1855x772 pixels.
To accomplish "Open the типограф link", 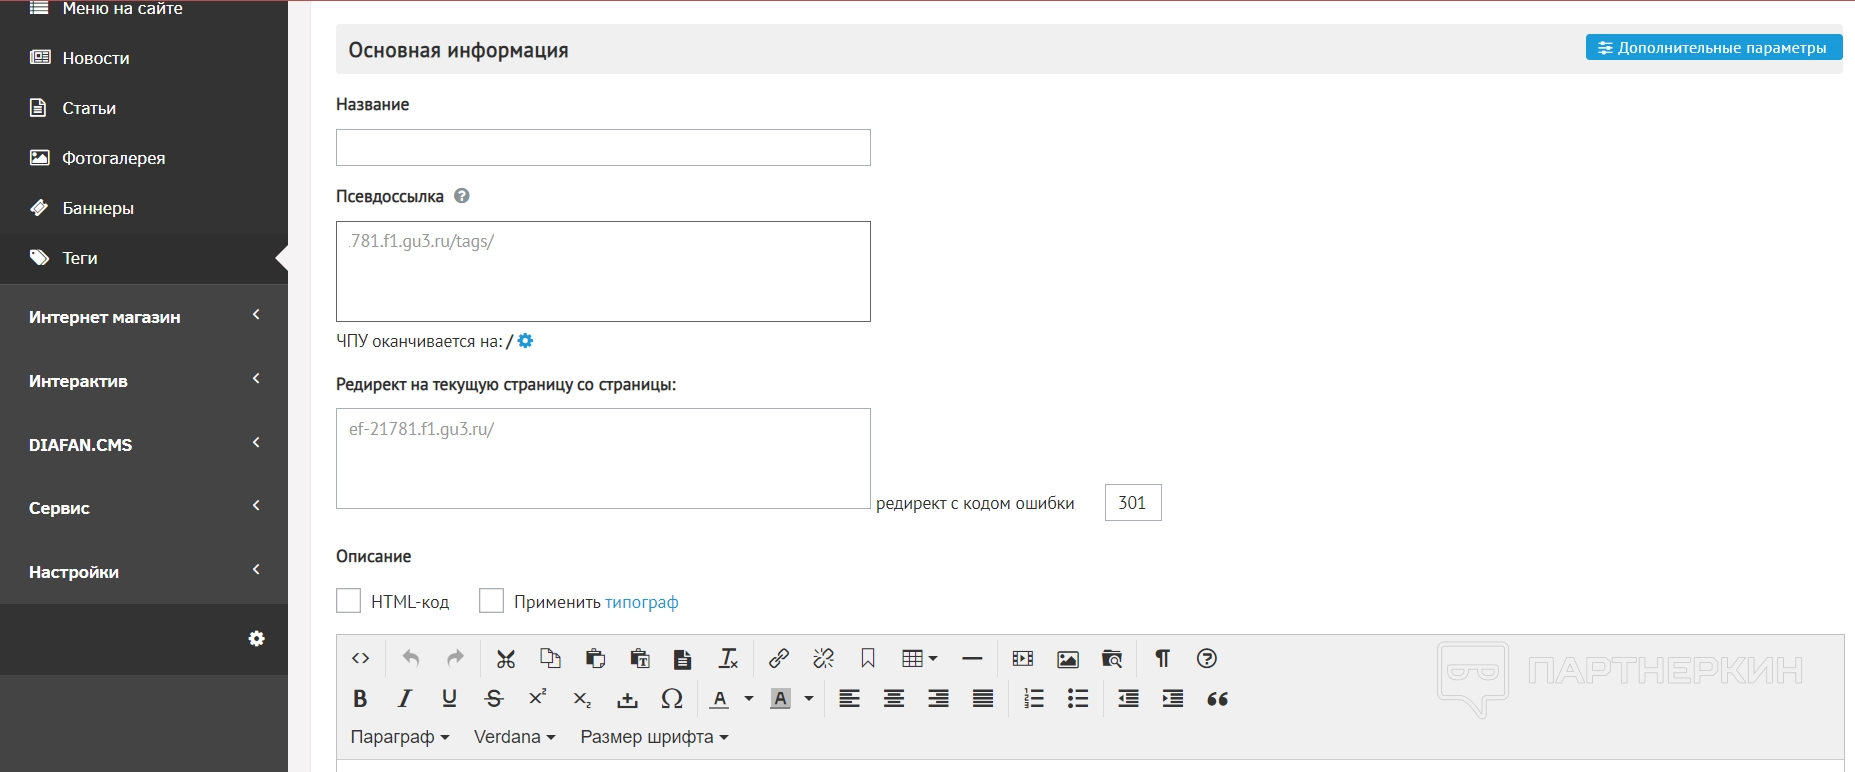I will 641,602.
